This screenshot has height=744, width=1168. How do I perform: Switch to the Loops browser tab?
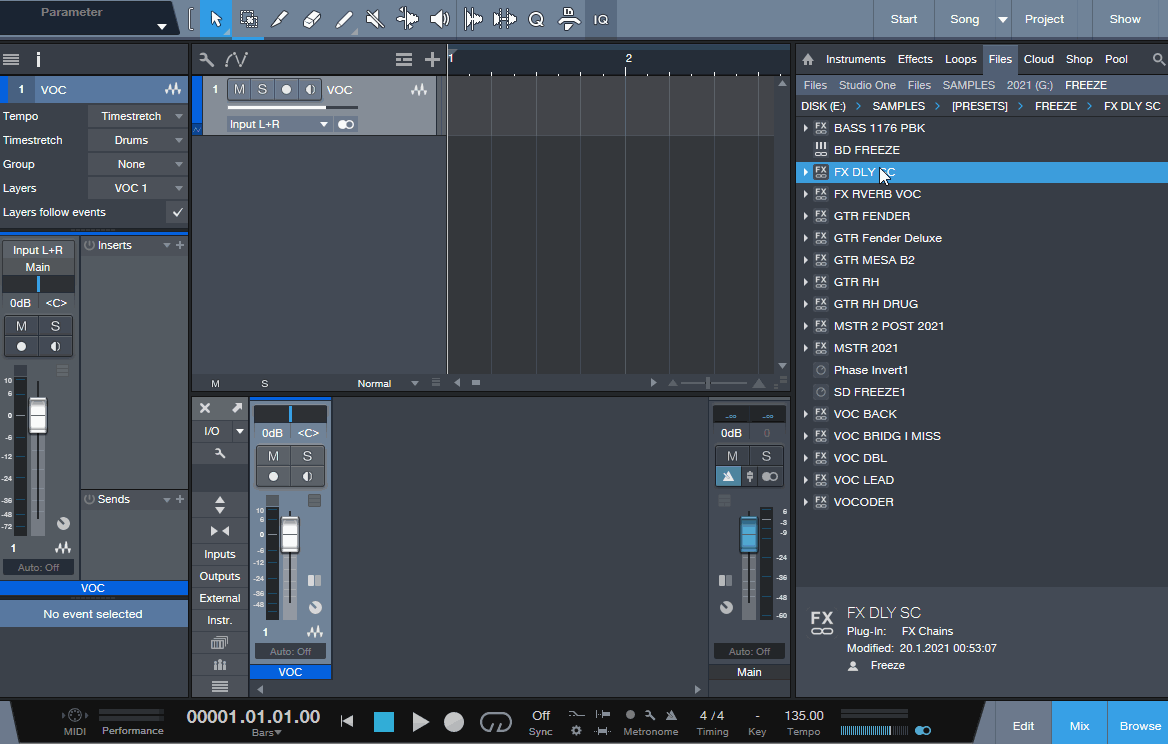[x=960, y=60]
